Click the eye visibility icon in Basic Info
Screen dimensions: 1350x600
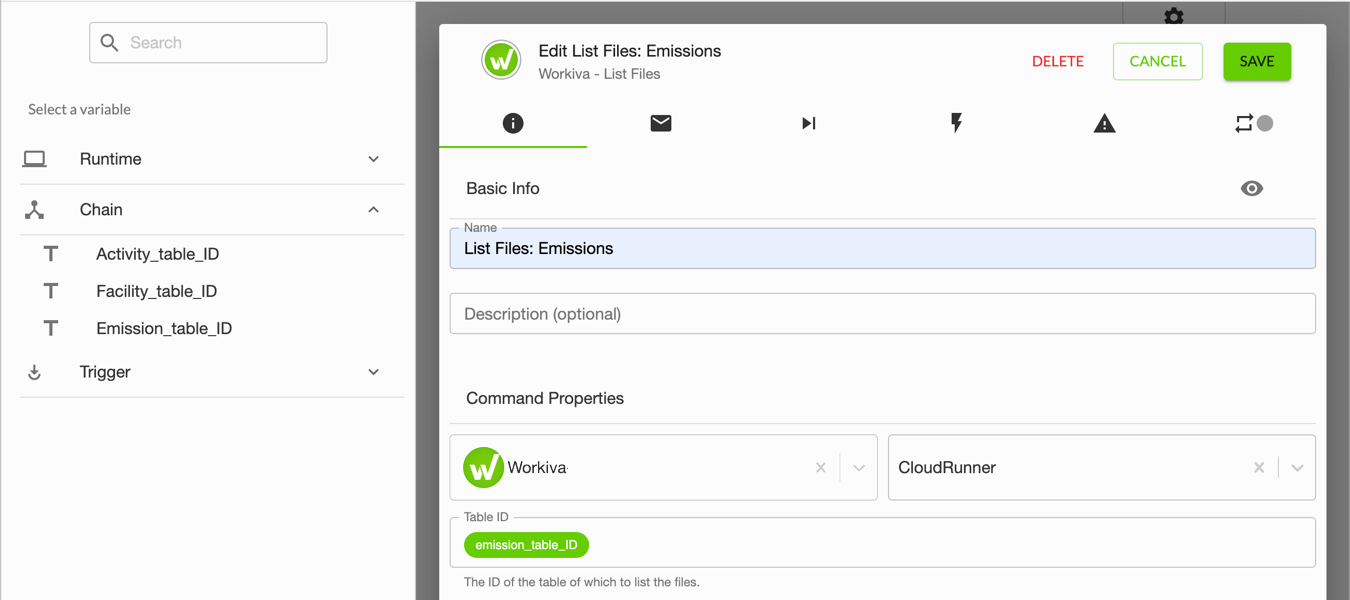1252,188
